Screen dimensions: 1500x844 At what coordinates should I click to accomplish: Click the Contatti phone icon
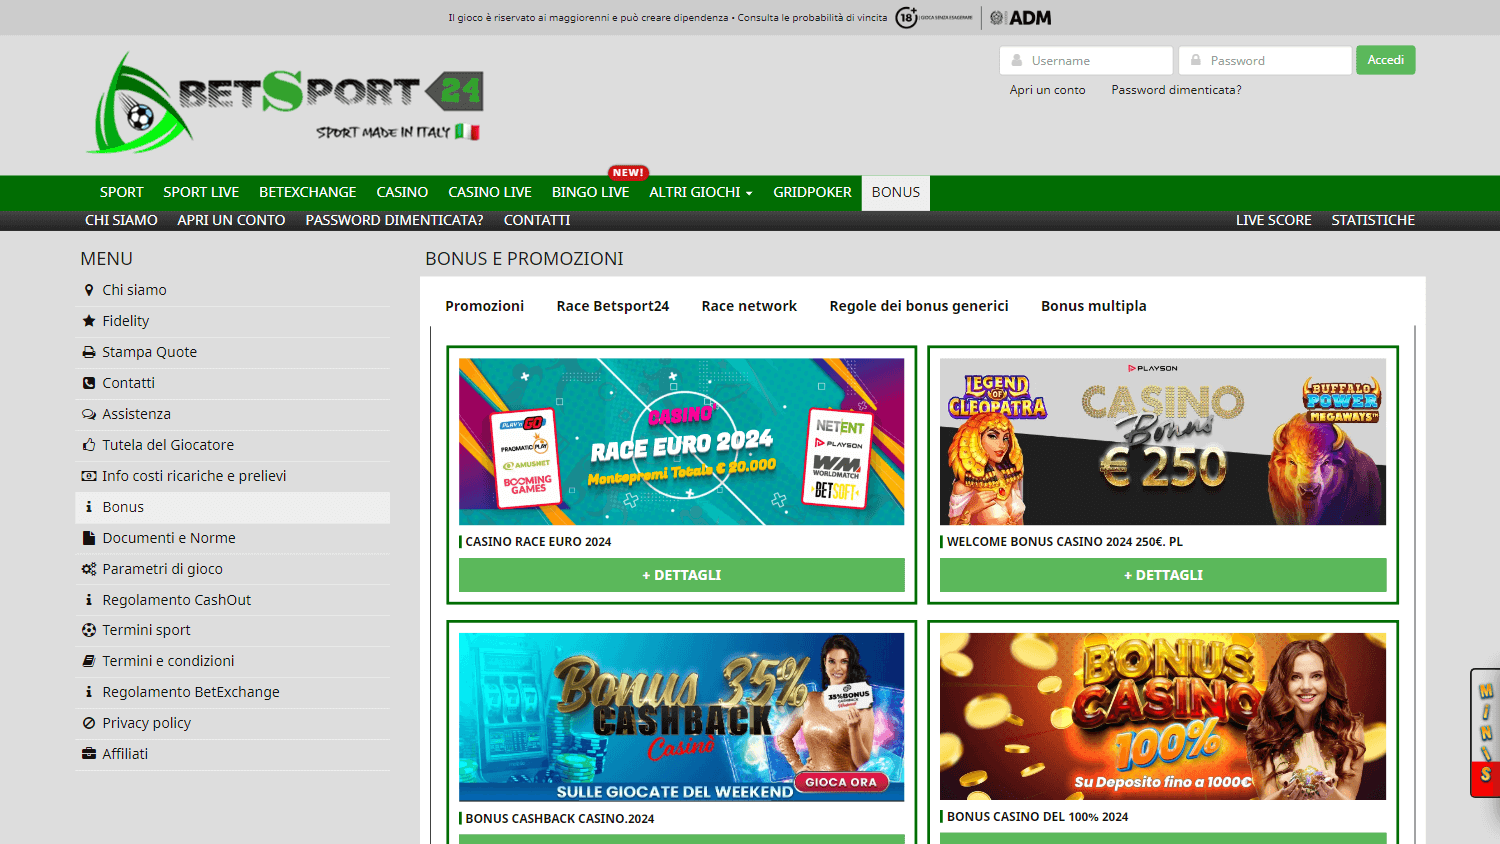click(x=89, y=383)
